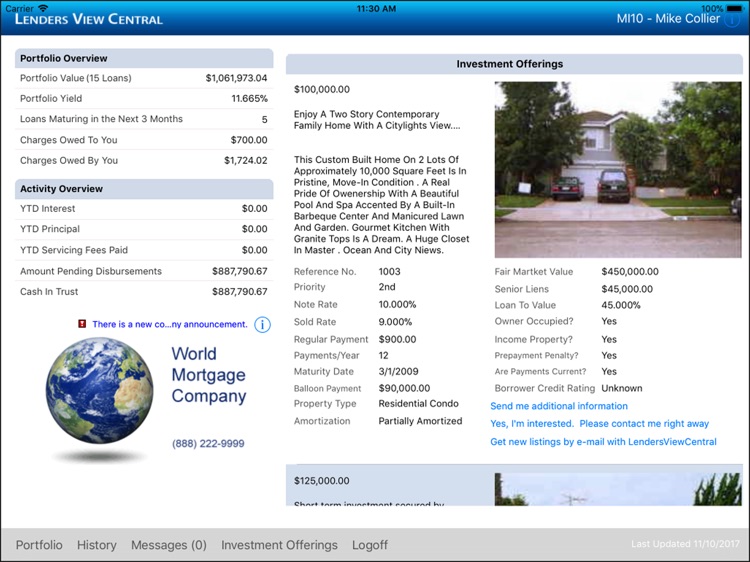
Task: Tap the World Mortgage Company name
Action: point(209,375)
